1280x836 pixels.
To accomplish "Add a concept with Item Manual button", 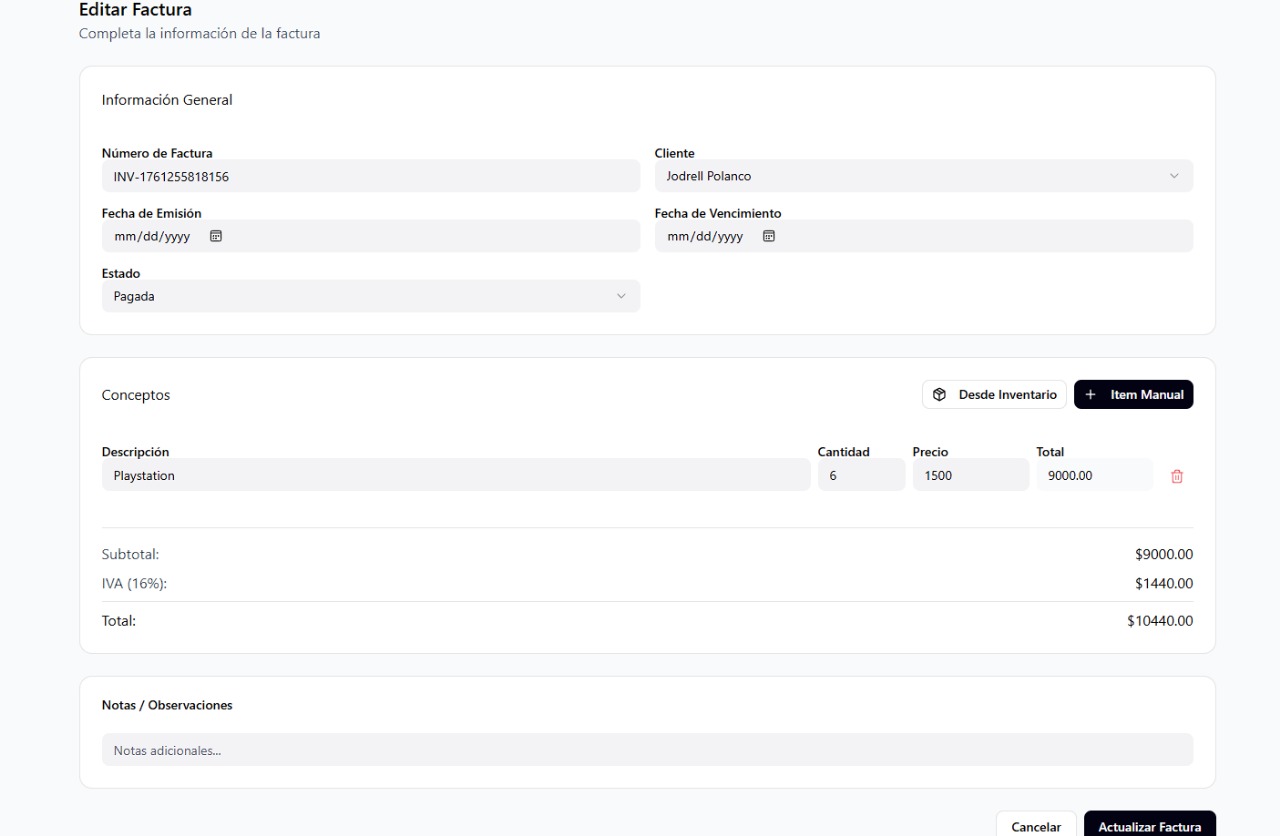I will pyautogui.click(x=1133, y=395).
